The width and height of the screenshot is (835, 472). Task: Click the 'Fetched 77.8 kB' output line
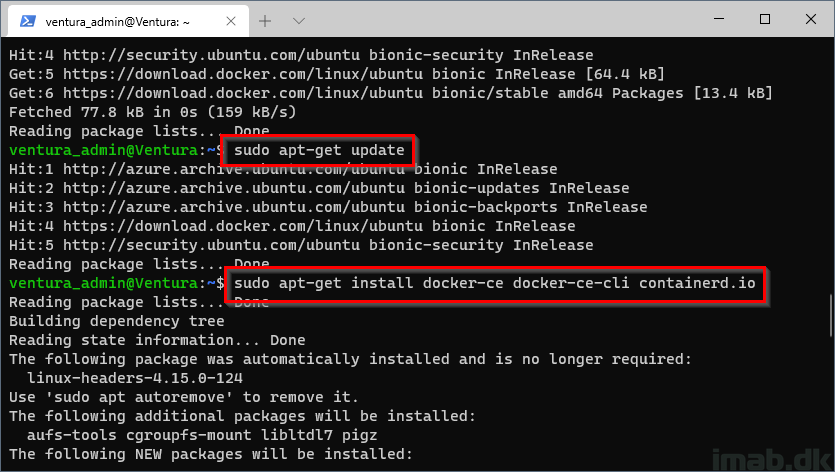click(x=152, y=112)
